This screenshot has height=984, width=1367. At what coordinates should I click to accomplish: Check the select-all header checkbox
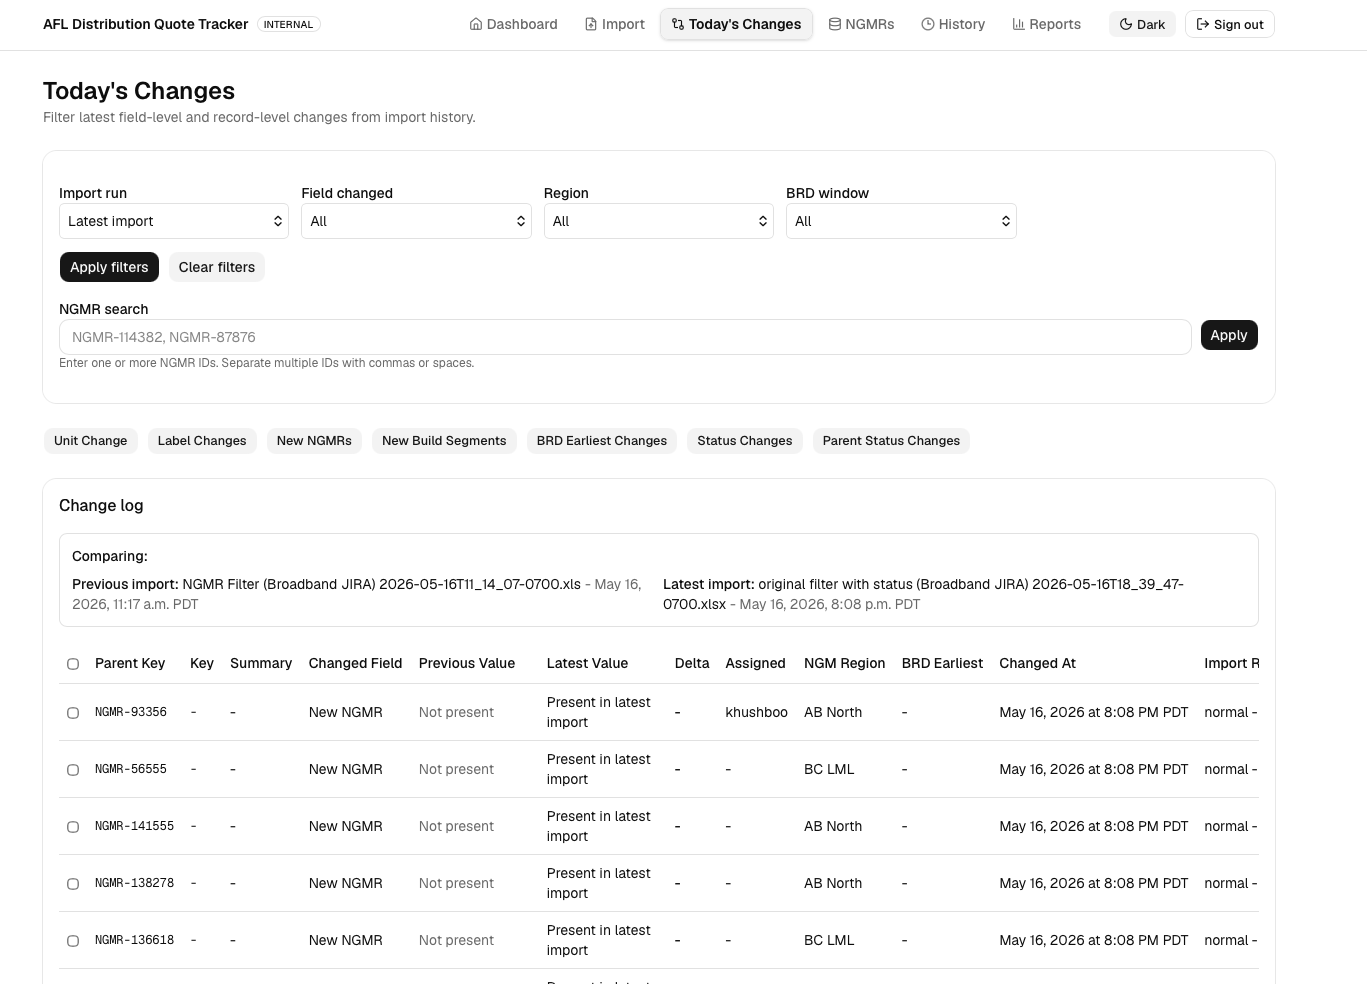(x=73, y=664)
